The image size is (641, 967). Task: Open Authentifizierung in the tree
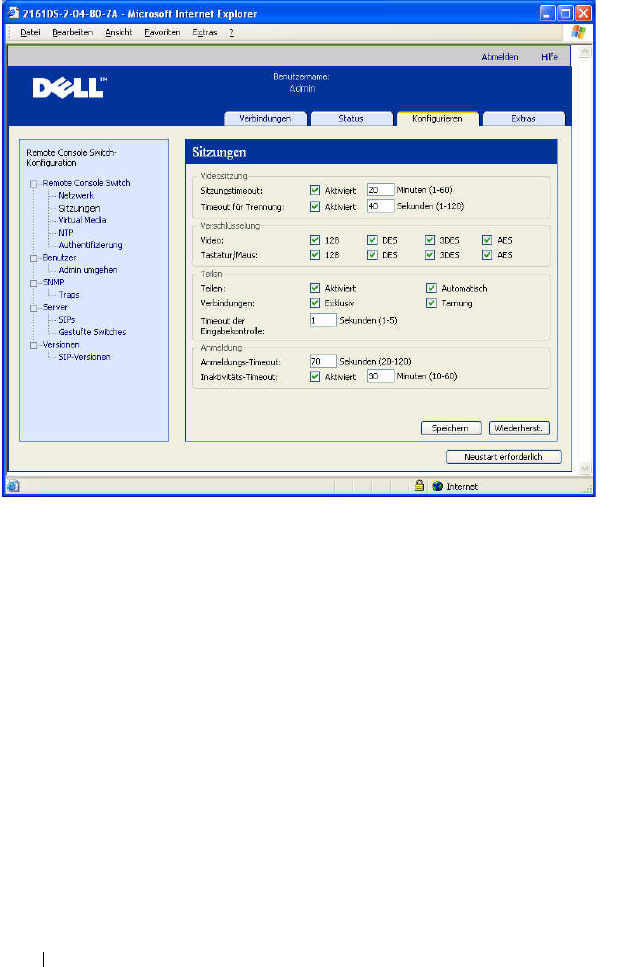90,245
